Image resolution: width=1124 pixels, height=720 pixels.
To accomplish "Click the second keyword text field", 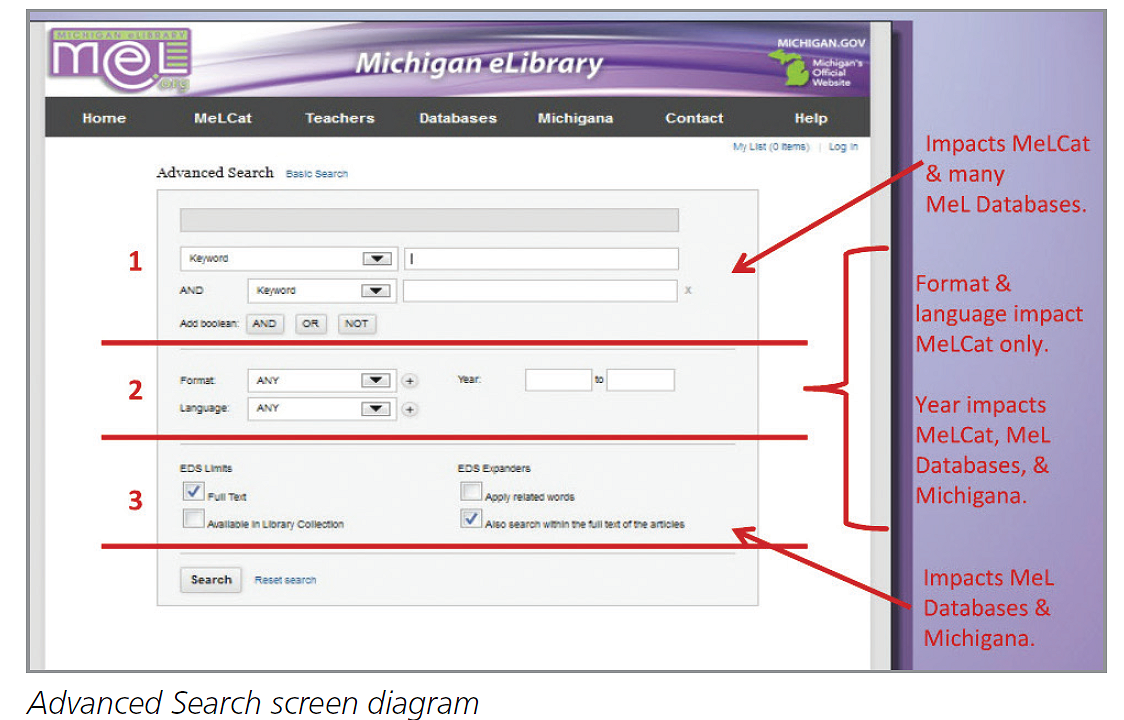I will pyautogui.click(x=540, y=290).
